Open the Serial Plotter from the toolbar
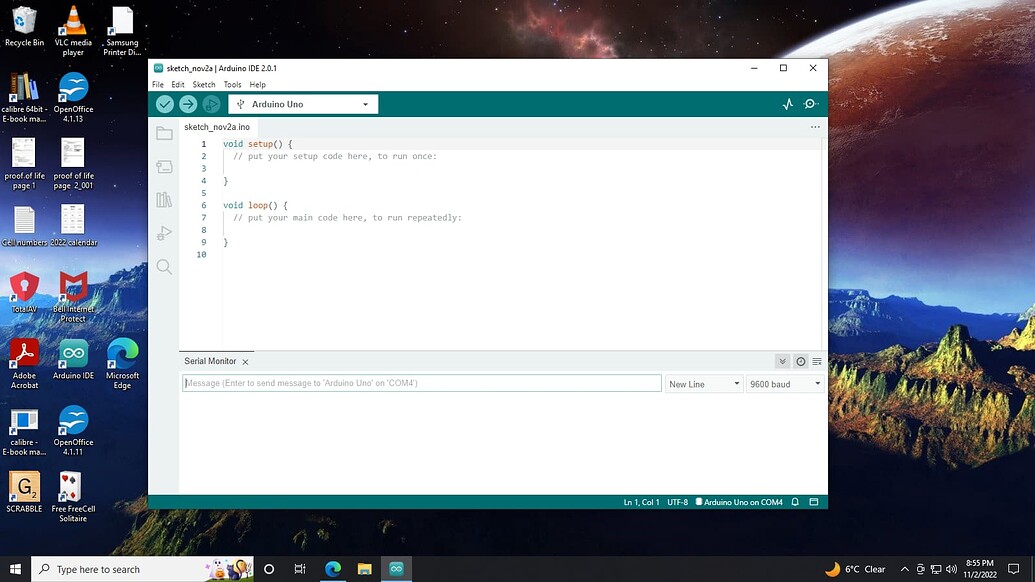 pyautogui.click(x=788, y=103)
